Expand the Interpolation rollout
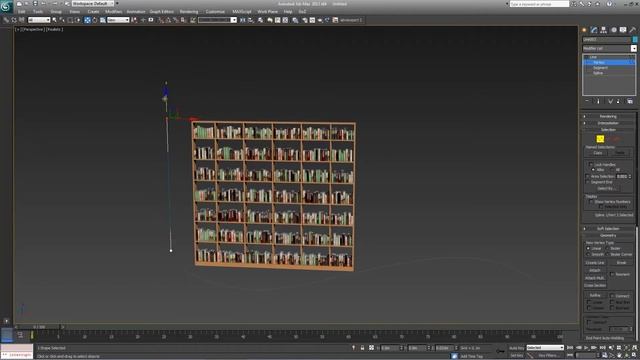The width and height of the screenshot is (640, 360). tap(608, 123)
